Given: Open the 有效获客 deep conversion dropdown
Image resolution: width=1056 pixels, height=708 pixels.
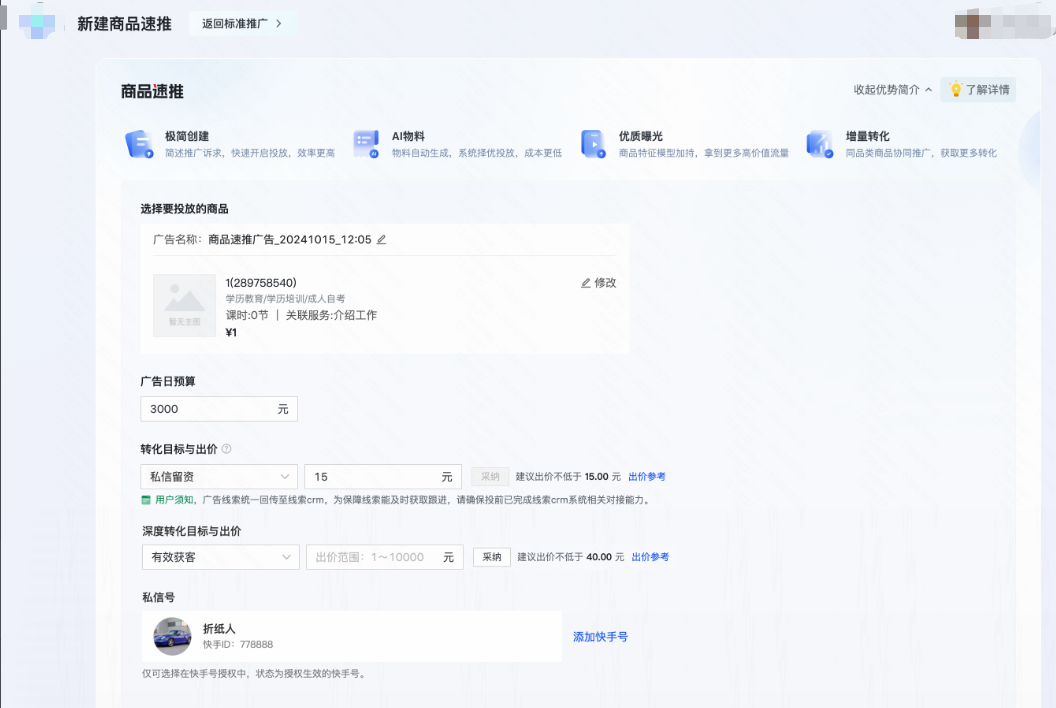Looking at the screenshot, I should click(220, 557).
